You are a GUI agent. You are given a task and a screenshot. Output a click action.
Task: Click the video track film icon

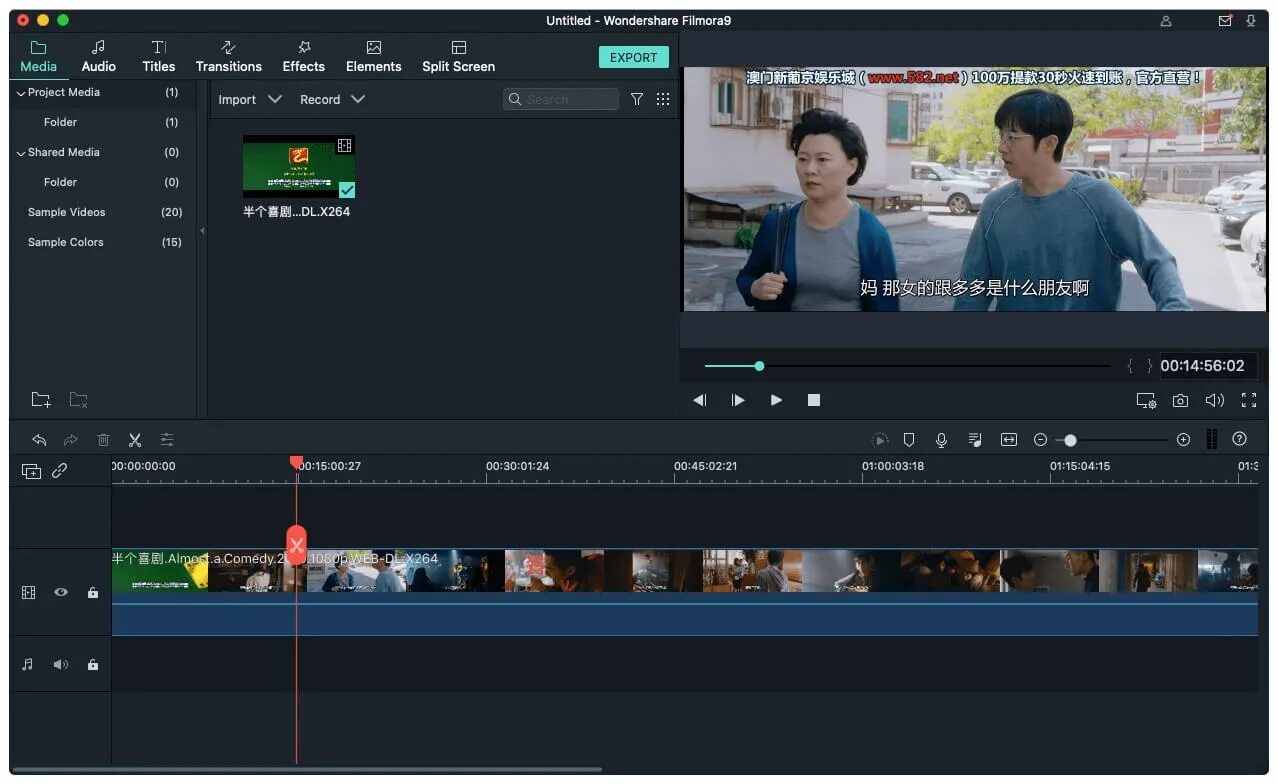point(28,592)
